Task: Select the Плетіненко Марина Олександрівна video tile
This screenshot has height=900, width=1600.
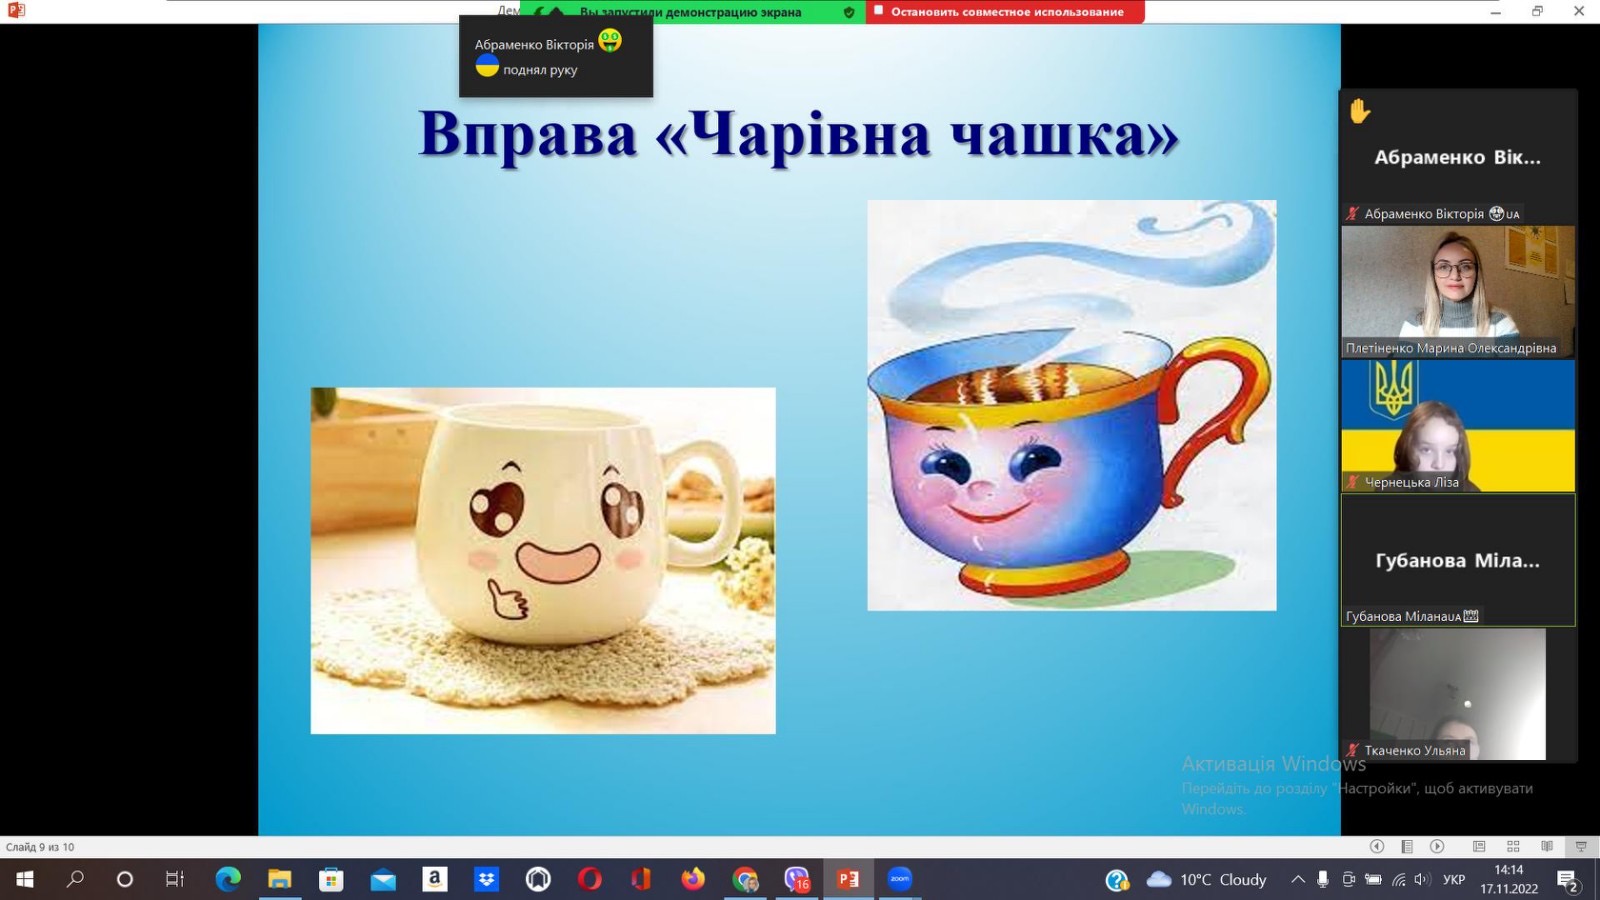Action: [1458, 291]
